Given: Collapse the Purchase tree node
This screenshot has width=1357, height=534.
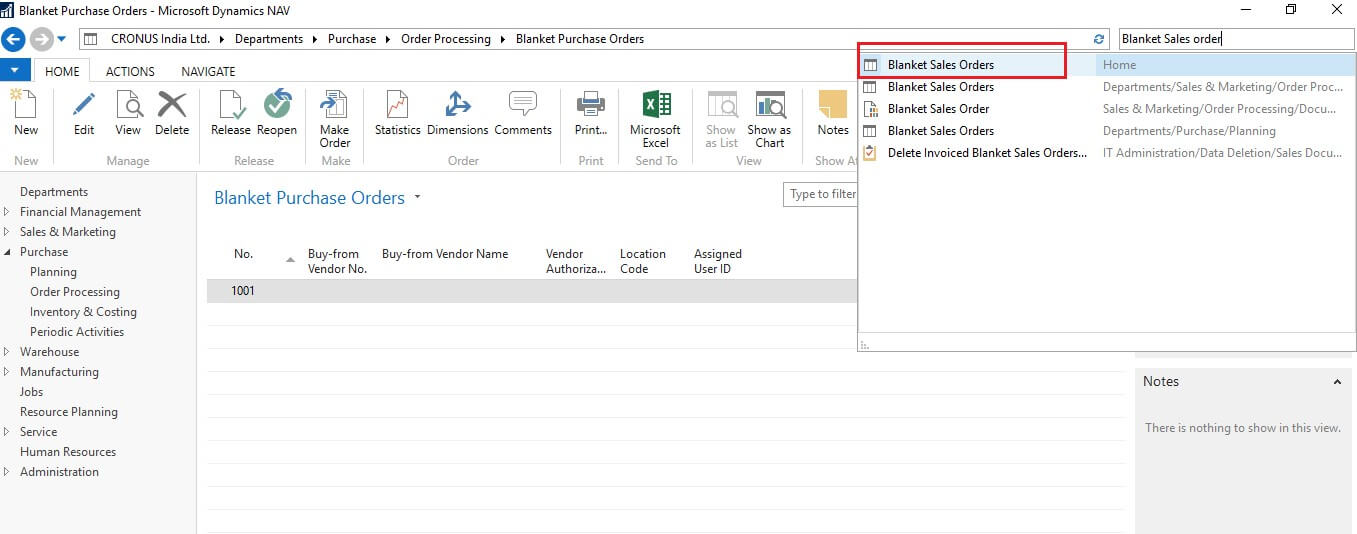Looking at the screenshot, I should tap(8, 252).
